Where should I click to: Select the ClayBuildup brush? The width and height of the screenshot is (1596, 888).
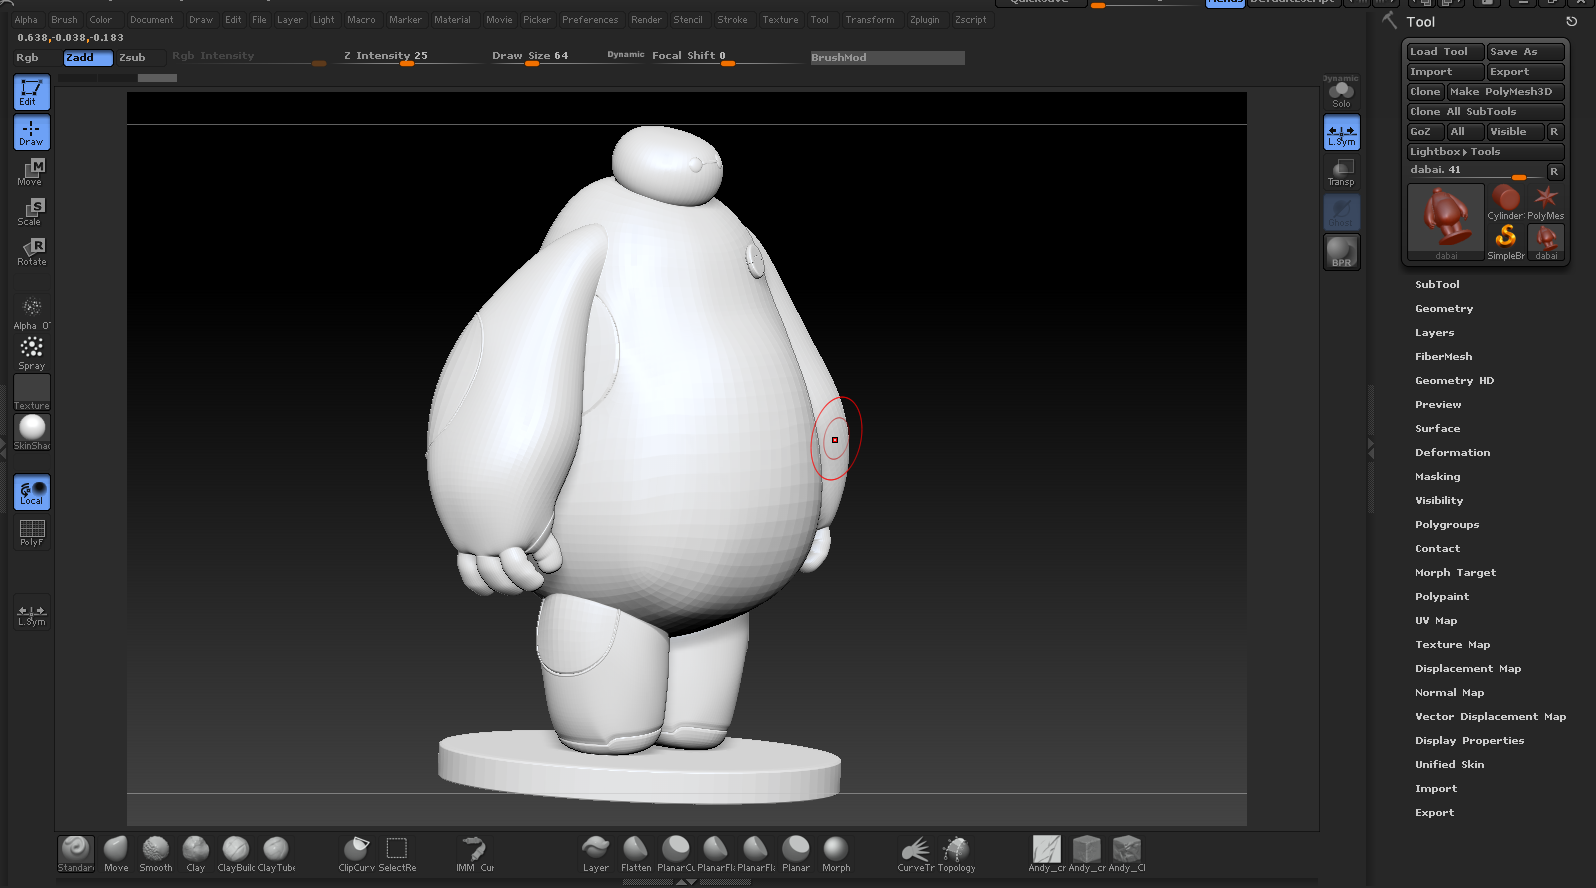(x=236, y=854)
